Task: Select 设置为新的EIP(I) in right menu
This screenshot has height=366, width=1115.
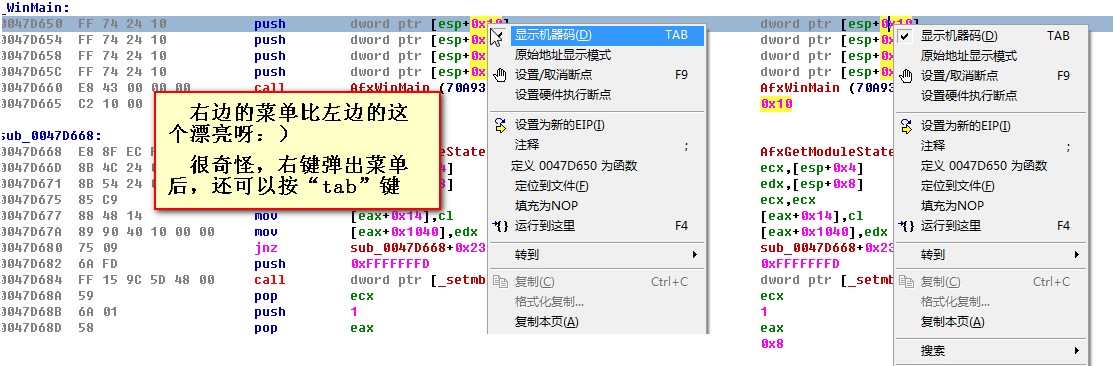Action: tap(966, 127)
